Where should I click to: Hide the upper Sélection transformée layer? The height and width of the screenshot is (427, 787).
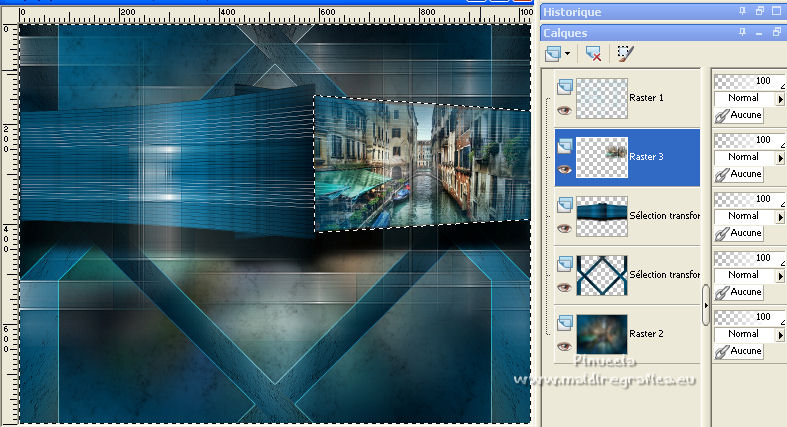(564, 228)
